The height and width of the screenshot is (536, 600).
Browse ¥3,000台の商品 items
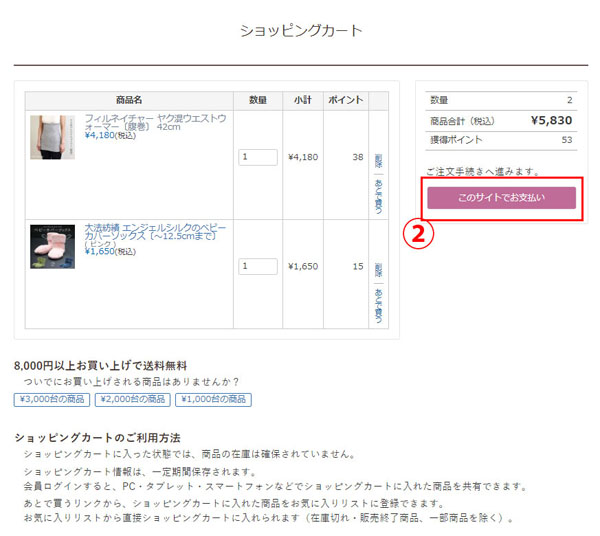tap(52, 400)
